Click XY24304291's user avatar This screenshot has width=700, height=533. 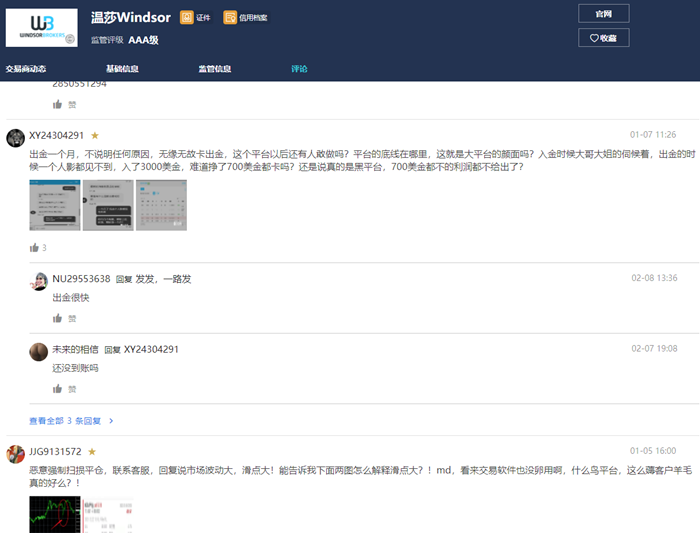coord(15,136)
